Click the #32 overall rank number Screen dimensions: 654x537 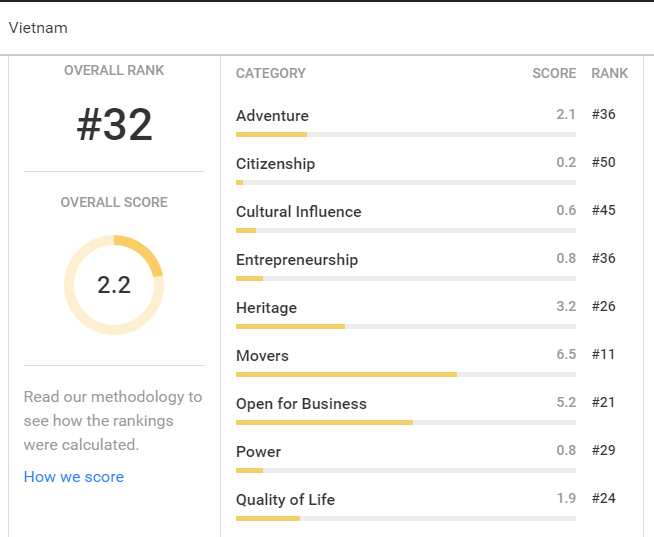click(114, 125)
